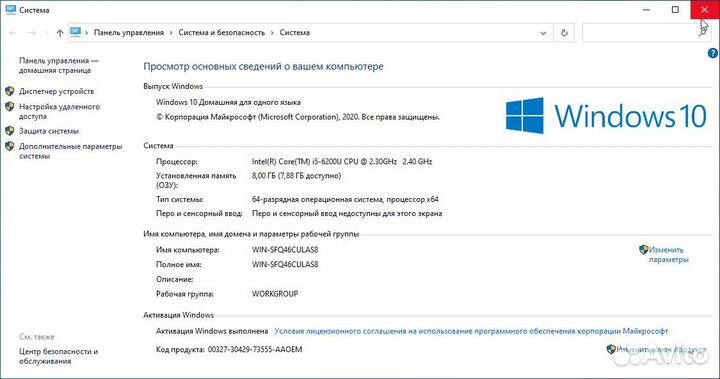Navigate to Панель управления breadcrumb
The height and width of the screenshot is (379, 720).
(x=129, y=33)
